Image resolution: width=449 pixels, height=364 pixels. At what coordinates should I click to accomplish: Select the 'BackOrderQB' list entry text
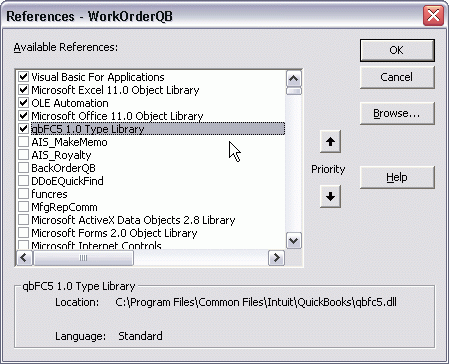pos(63,168)
